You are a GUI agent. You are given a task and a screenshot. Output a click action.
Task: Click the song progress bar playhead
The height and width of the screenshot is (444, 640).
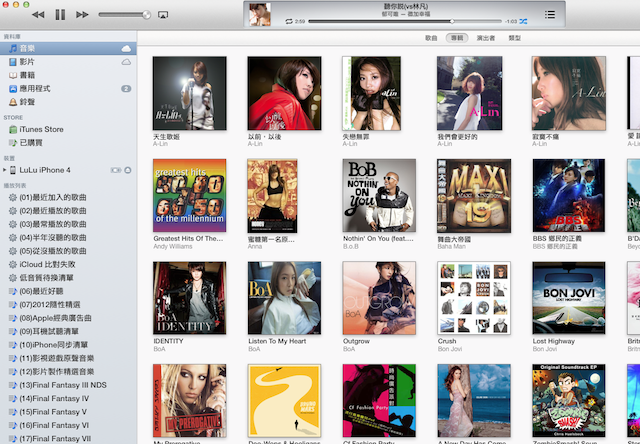pos(452,21)
